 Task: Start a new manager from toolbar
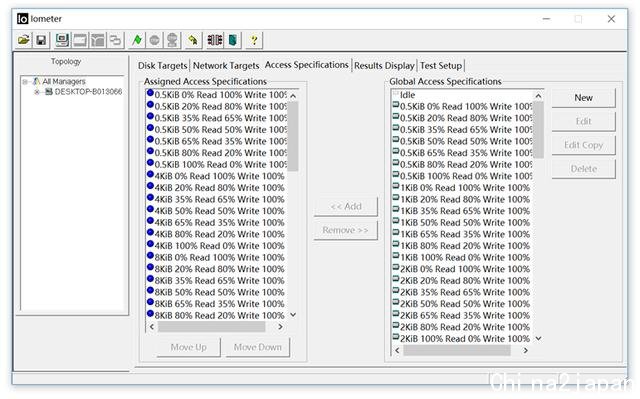pos(62,40)
